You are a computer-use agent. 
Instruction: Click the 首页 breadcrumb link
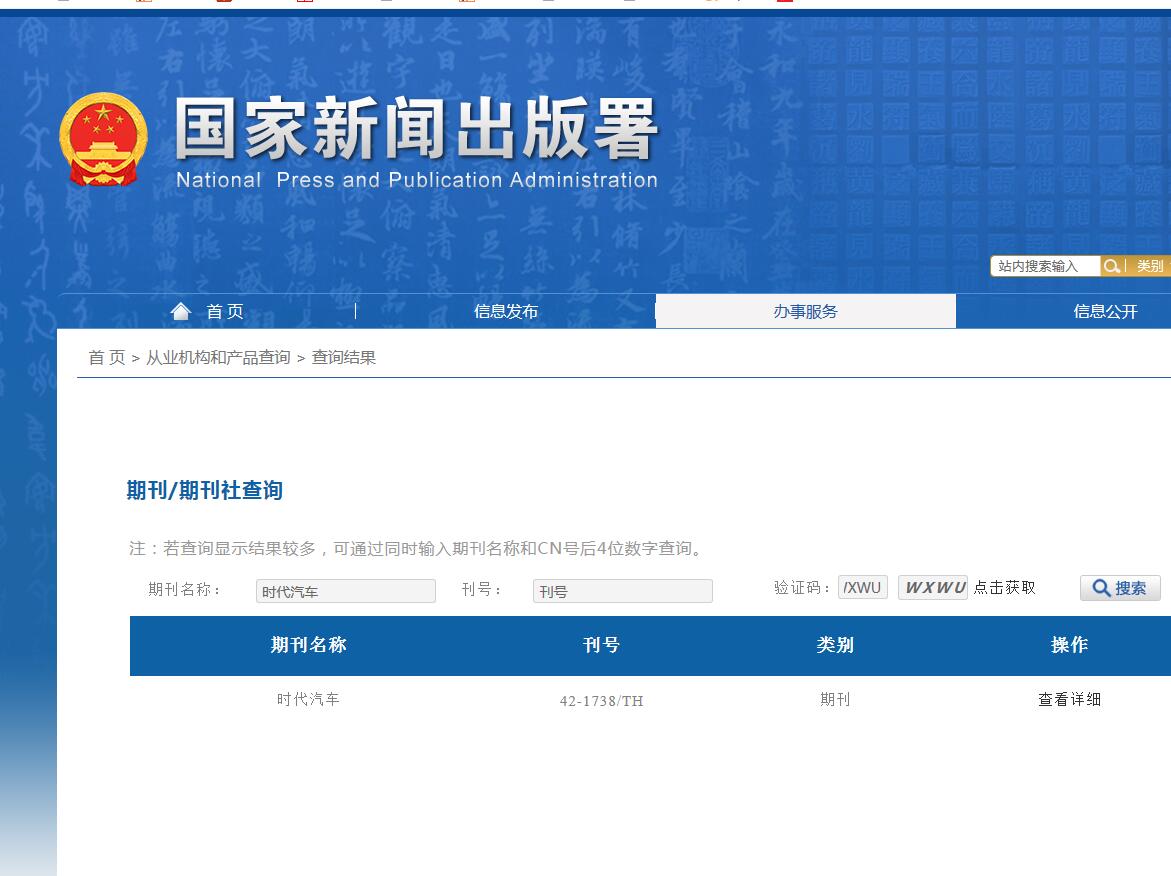[x=107, y=357]
